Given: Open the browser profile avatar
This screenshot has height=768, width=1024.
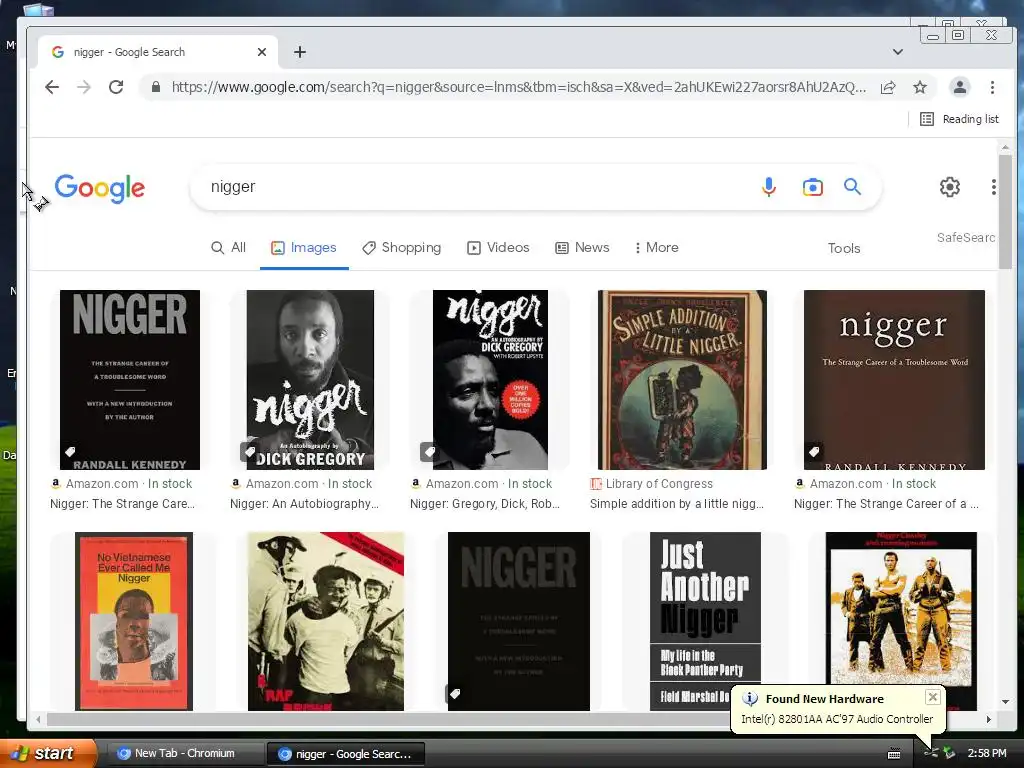Looking at the screenshot, I should click(959, 87).
